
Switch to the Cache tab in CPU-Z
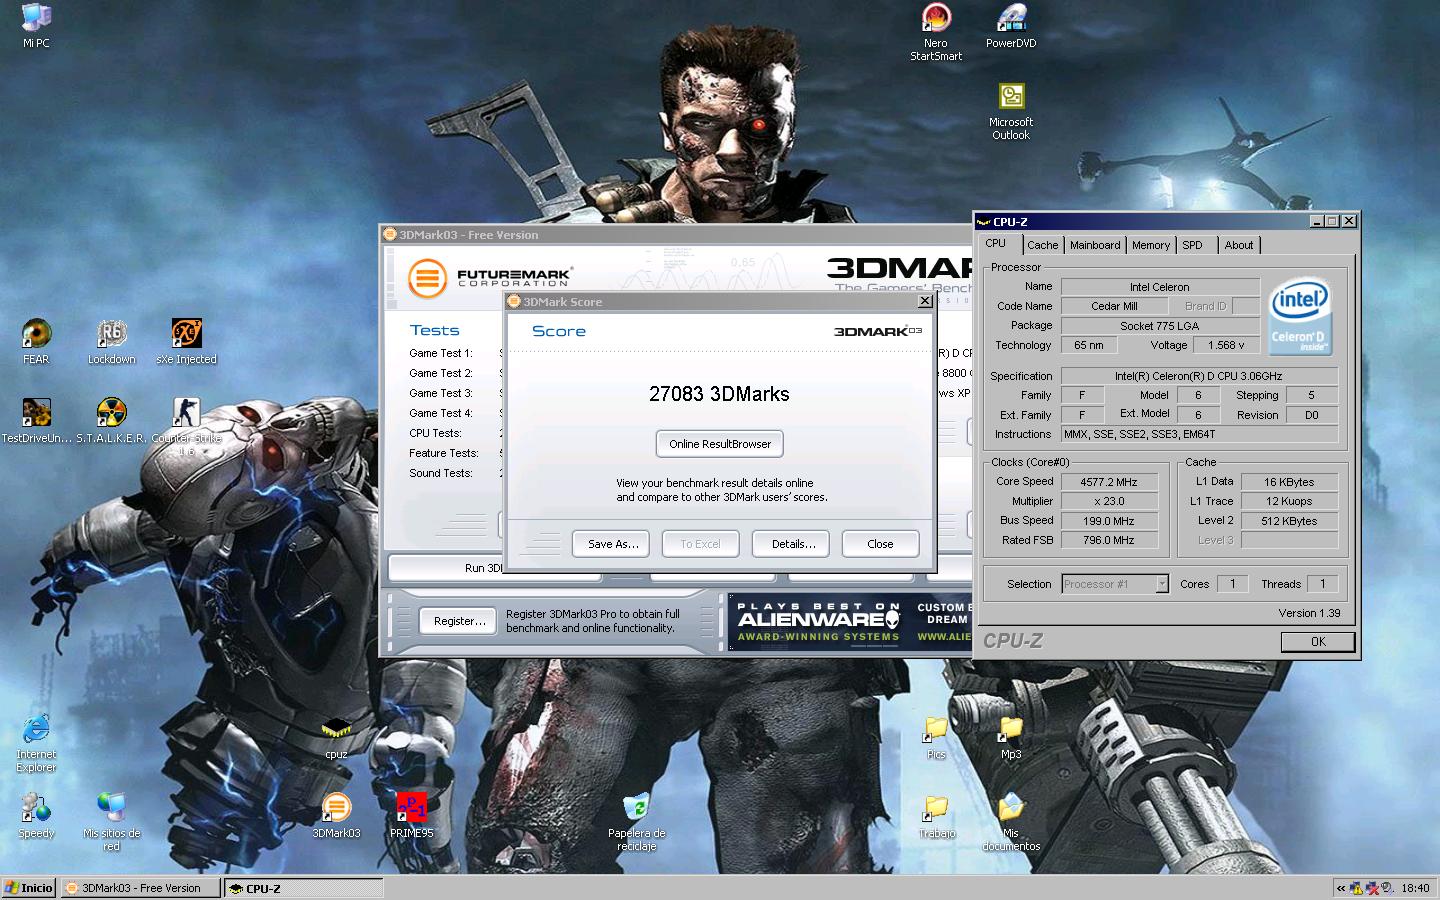pos(1042,245)
